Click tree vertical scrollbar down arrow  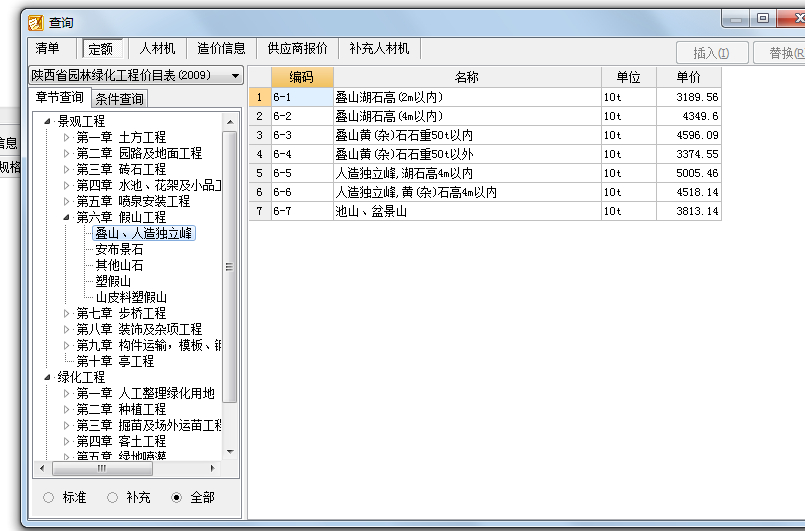(x=230, y=452)
